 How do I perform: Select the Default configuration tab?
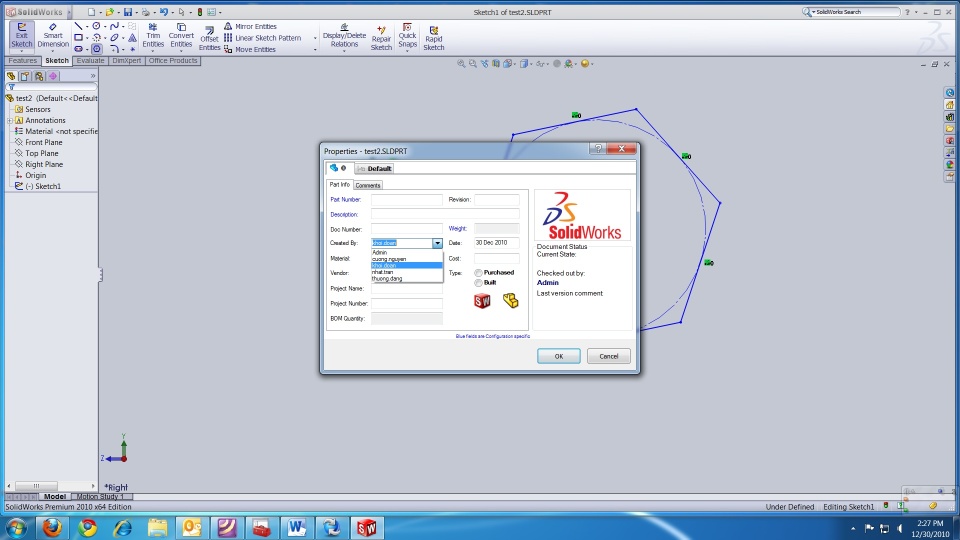[374, 168]
